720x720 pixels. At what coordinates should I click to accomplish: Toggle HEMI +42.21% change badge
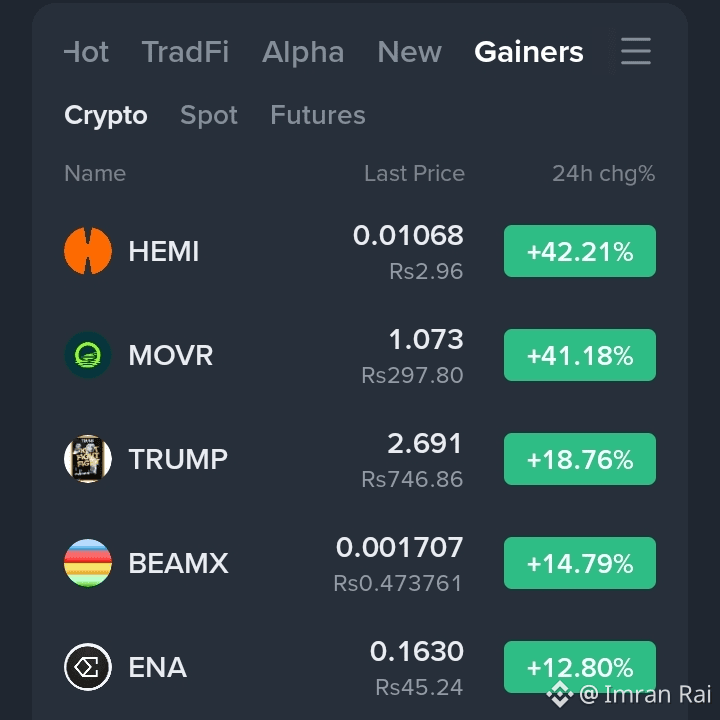(x=579, y=251)
